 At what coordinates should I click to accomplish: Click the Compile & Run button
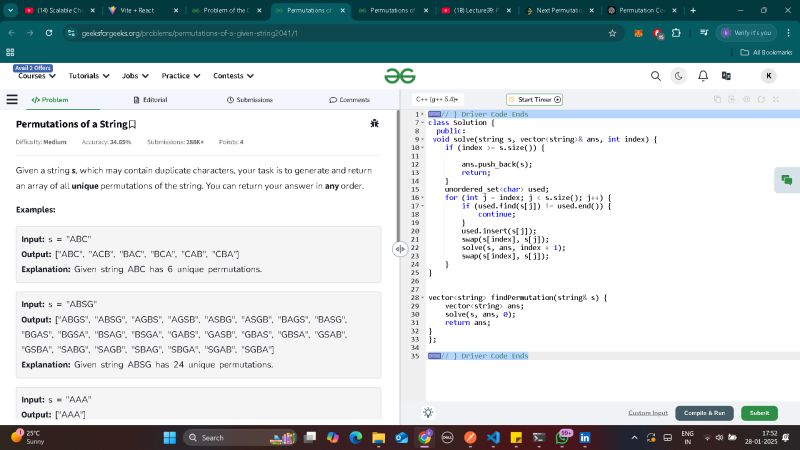[x=704, y=412]
